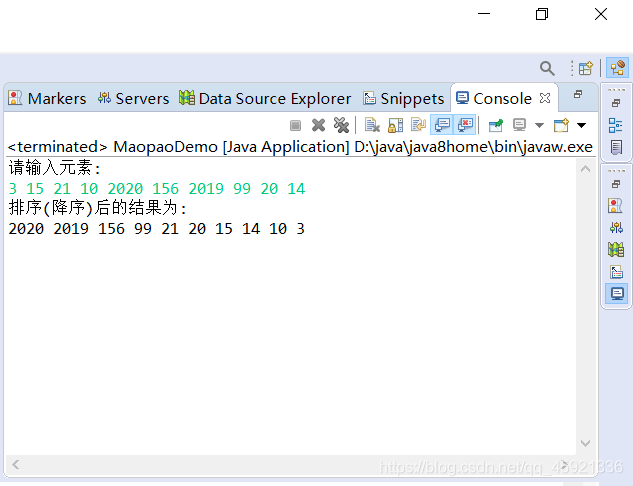This screenshot has width=633, height=486.
Task: Click the horizontal scrollbar left arrow
Action: point(16,465)
